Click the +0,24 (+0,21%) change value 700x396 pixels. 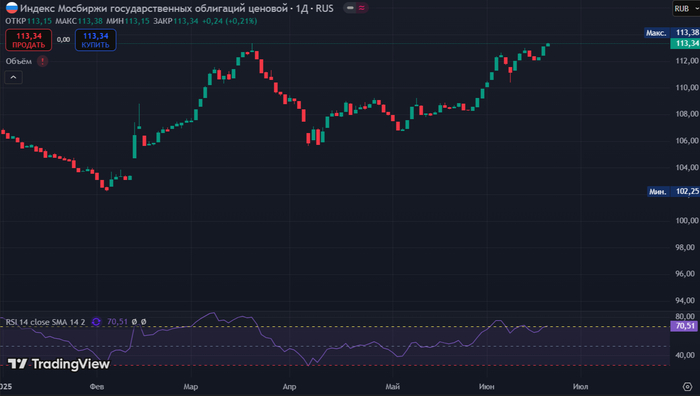229,21
